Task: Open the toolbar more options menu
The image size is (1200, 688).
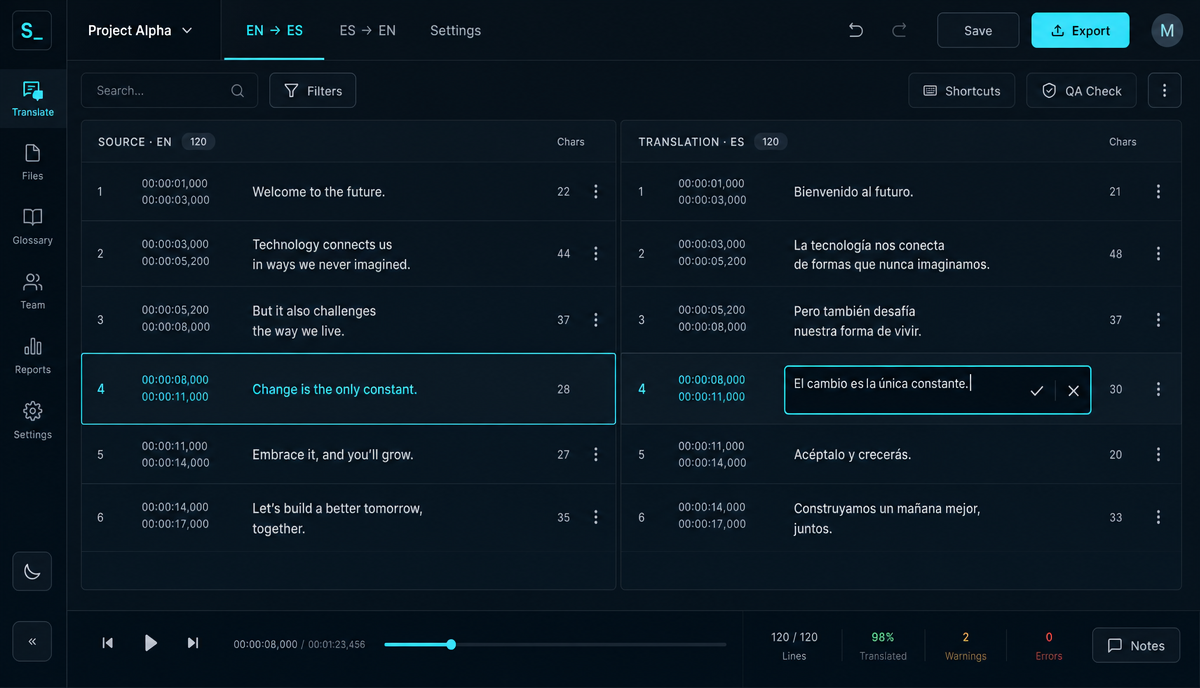Action: click(1164, 90)
